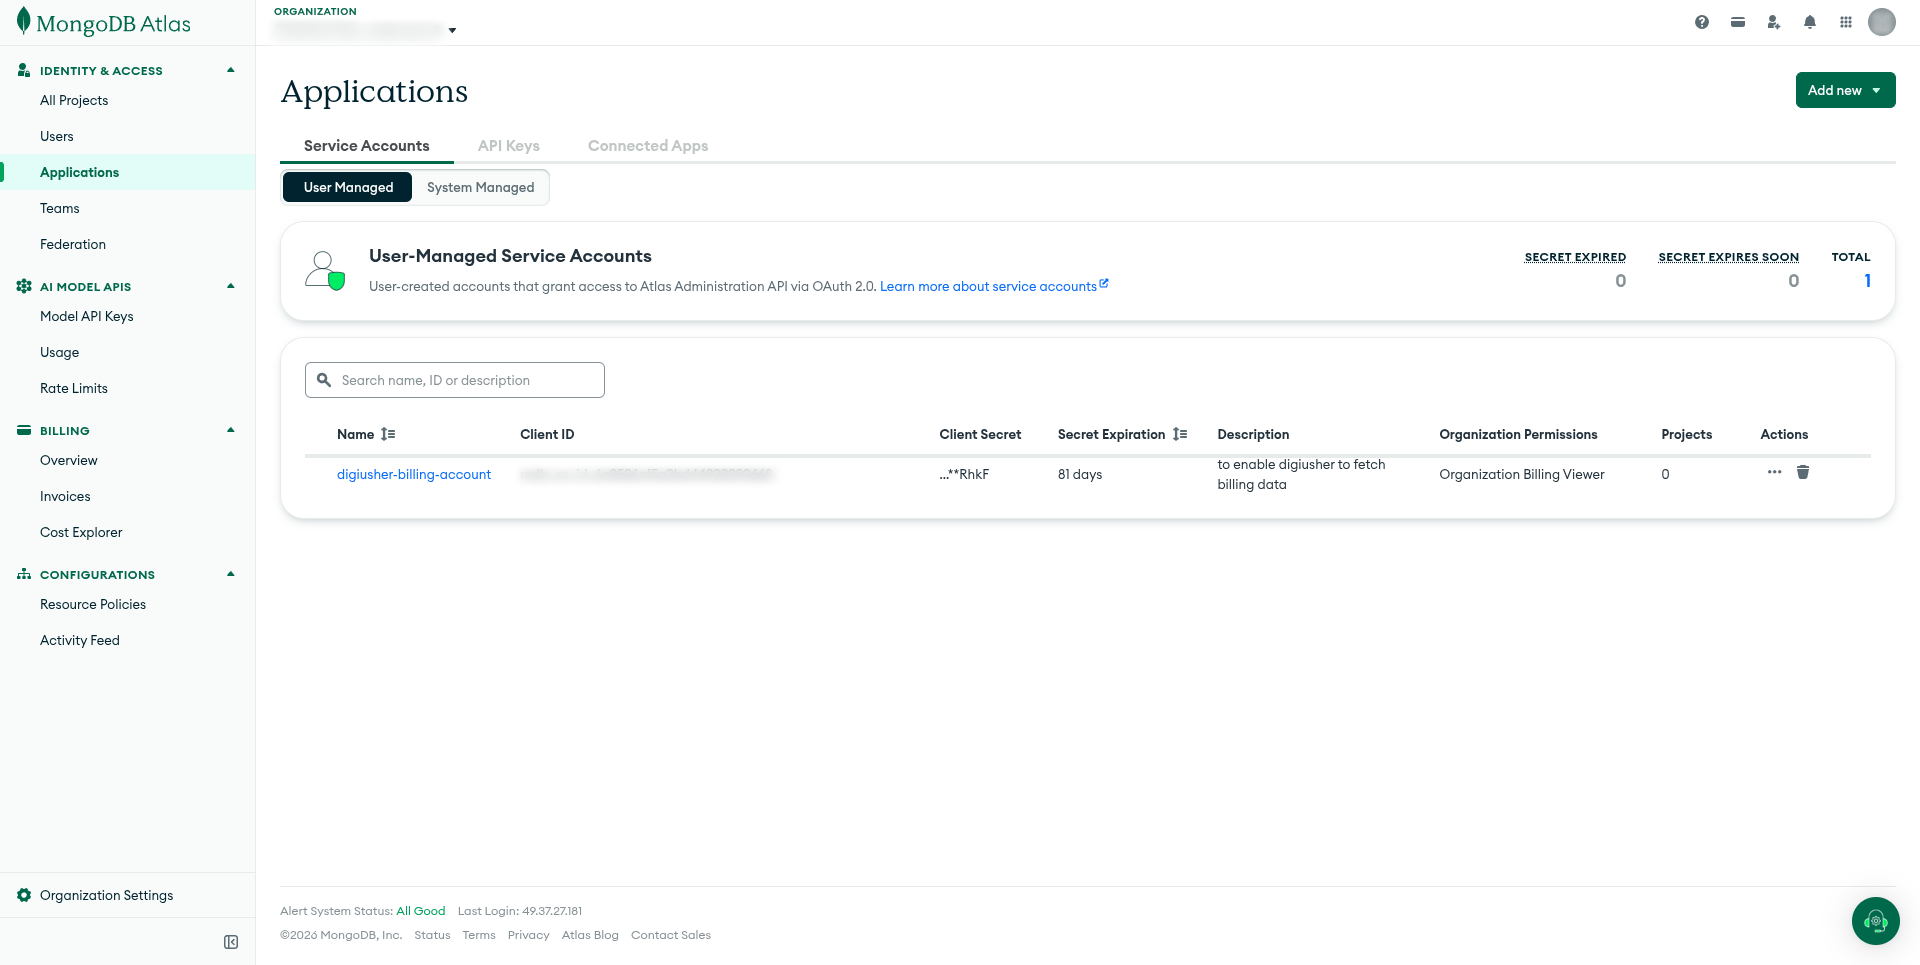The height and width of the screenshot is (965, 1920).
Task: Click the AI Model APIs section icon
Action: tap(24, 286)
